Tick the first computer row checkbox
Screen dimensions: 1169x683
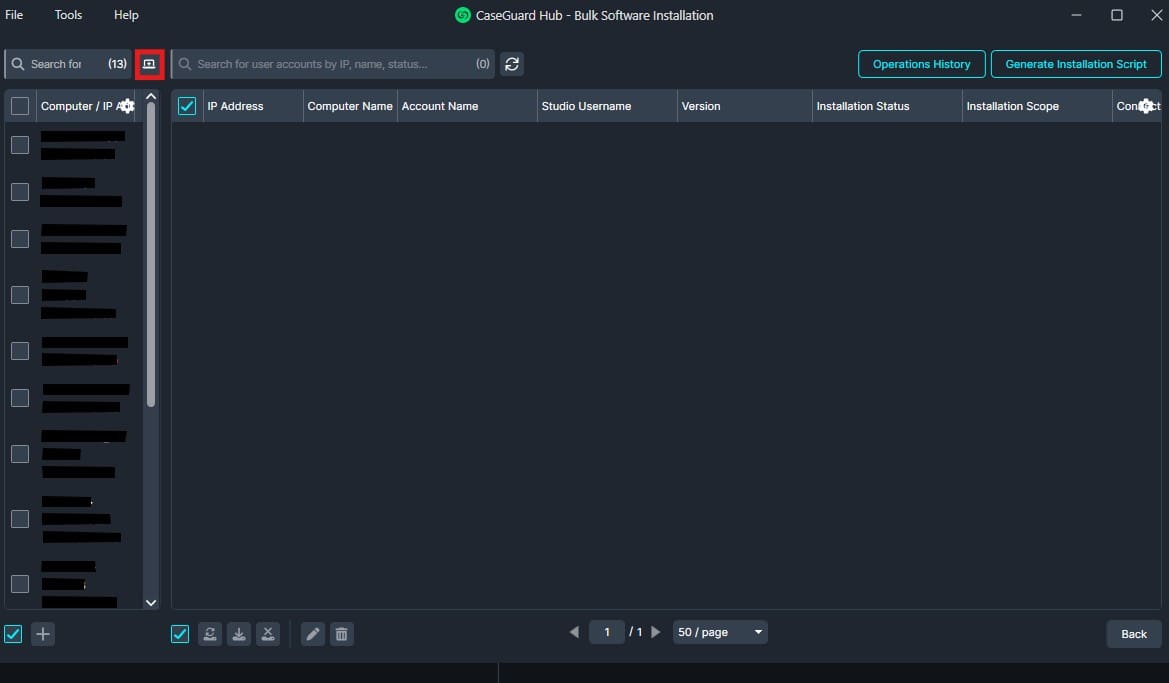(x=20, y=145)
